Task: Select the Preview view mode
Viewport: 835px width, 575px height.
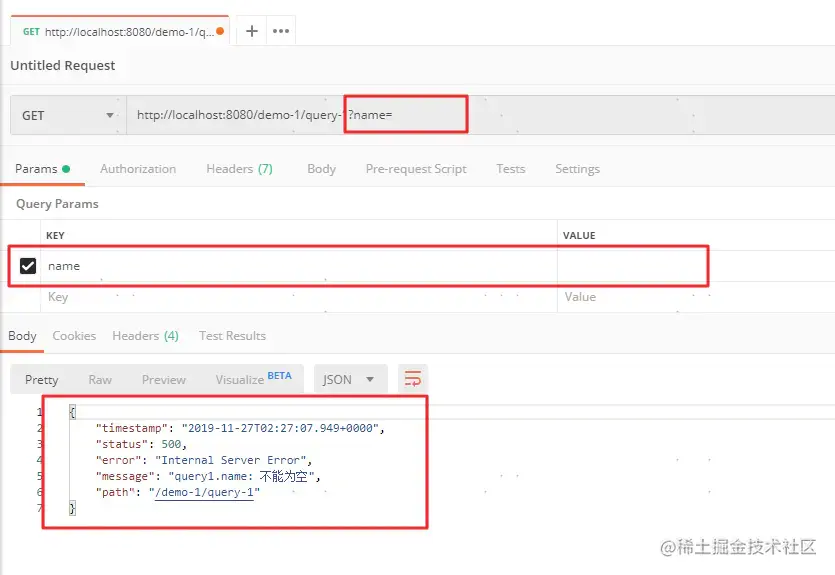Action: click(x=163, y=380)
